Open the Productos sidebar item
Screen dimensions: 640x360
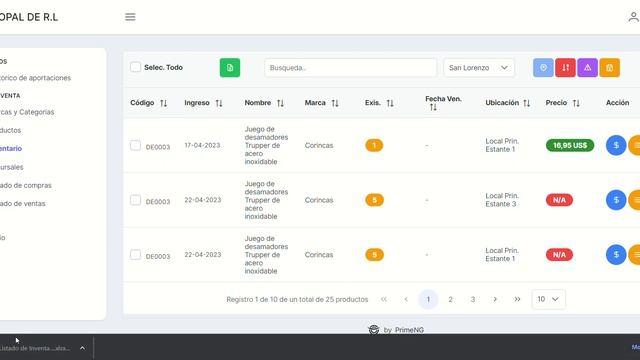(x=10, y=130)
